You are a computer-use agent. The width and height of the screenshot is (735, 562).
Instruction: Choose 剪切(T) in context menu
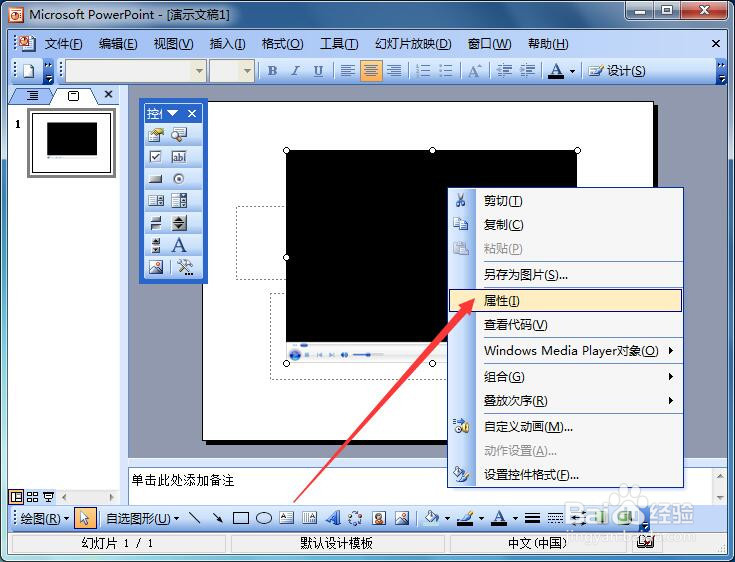coord(565,201)
